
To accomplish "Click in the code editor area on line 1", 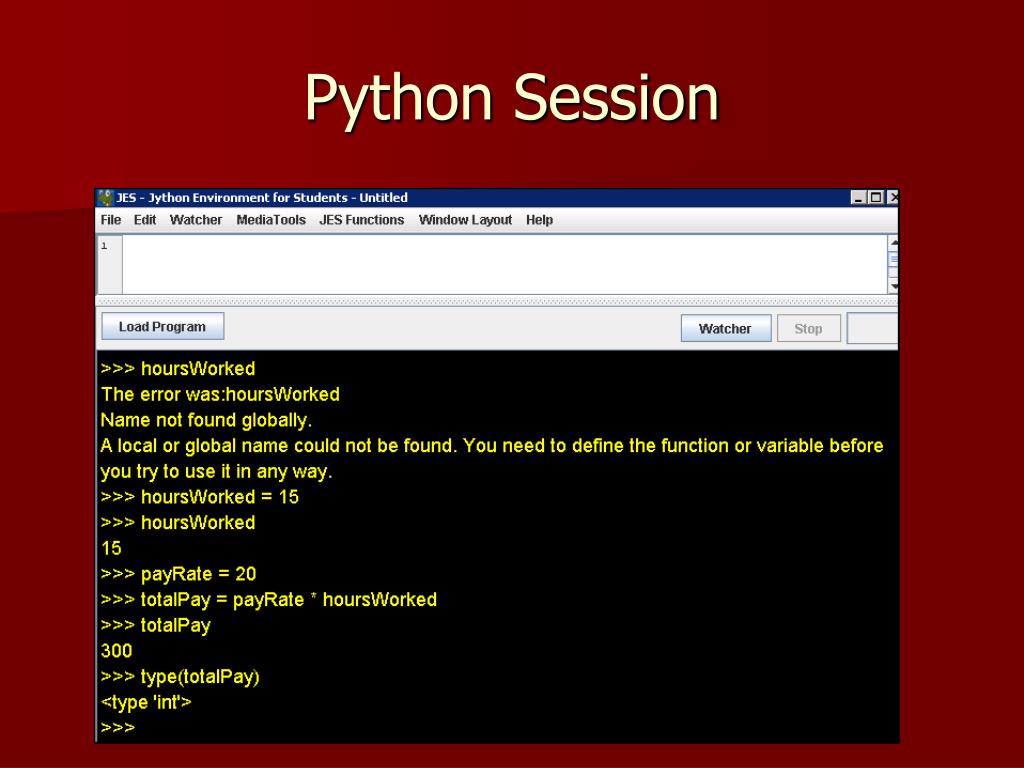I will [504, 264].
